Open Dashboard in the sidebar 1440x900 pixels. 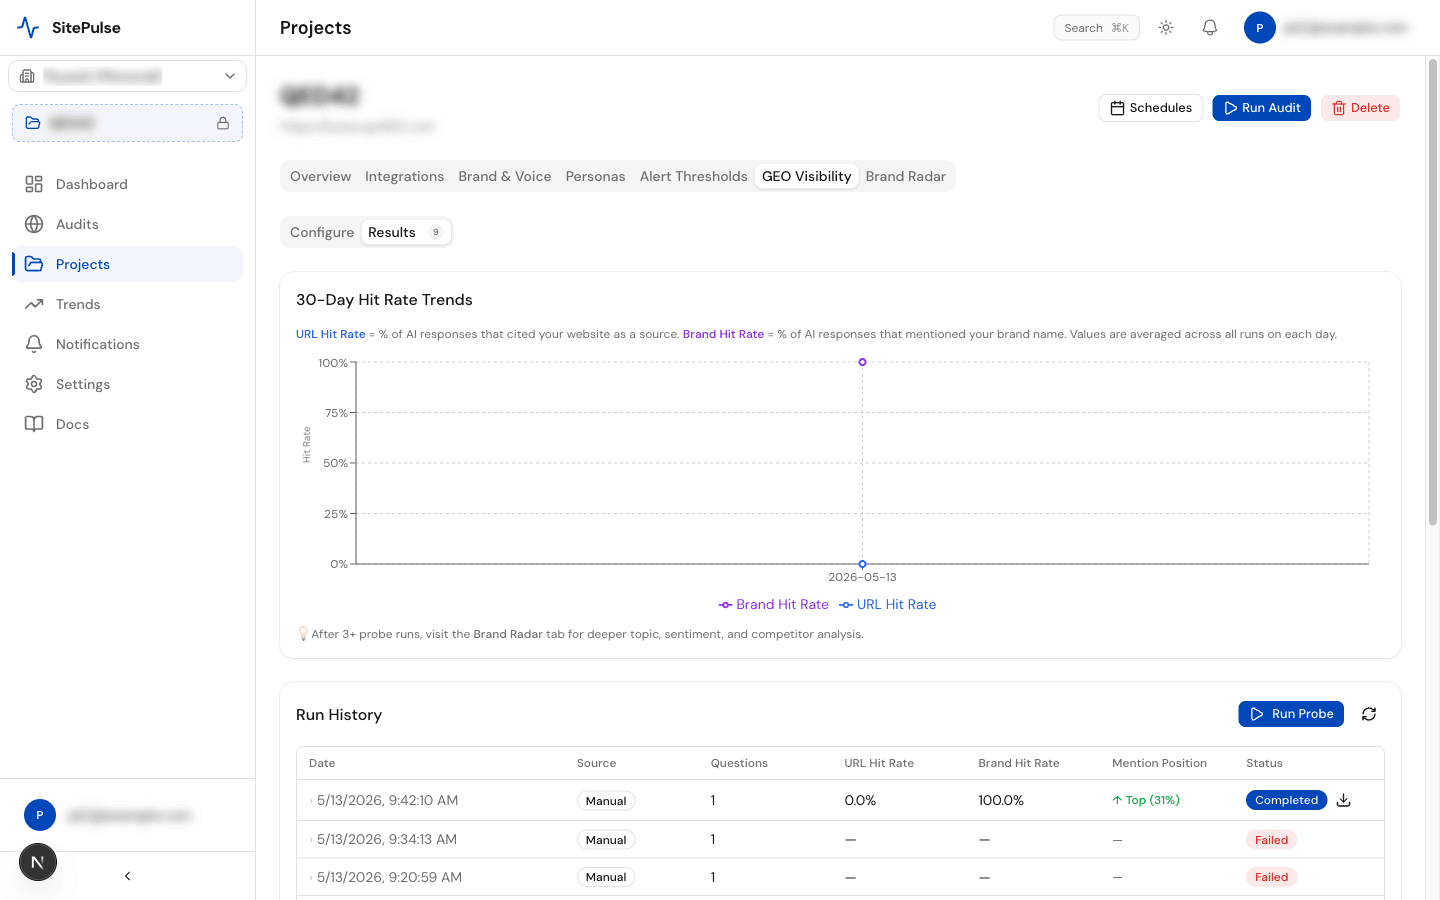(127, 184)
